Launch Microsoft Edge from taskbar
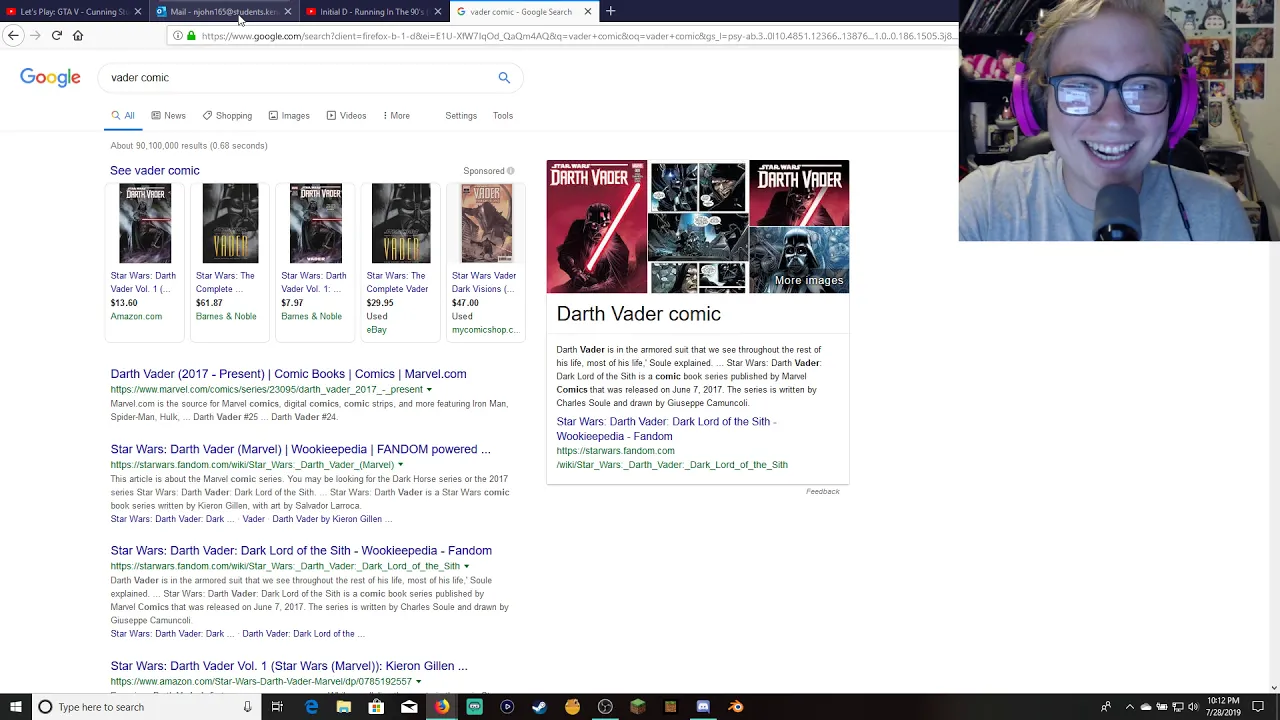The height and width of the screenshot is (720, 1280). coord(311,707)
